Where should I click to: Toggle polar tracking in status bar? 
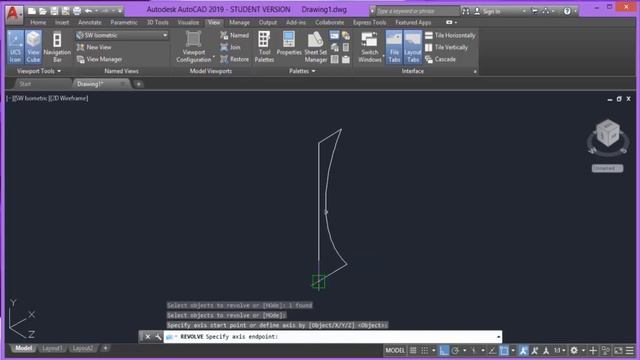point(455,350)
